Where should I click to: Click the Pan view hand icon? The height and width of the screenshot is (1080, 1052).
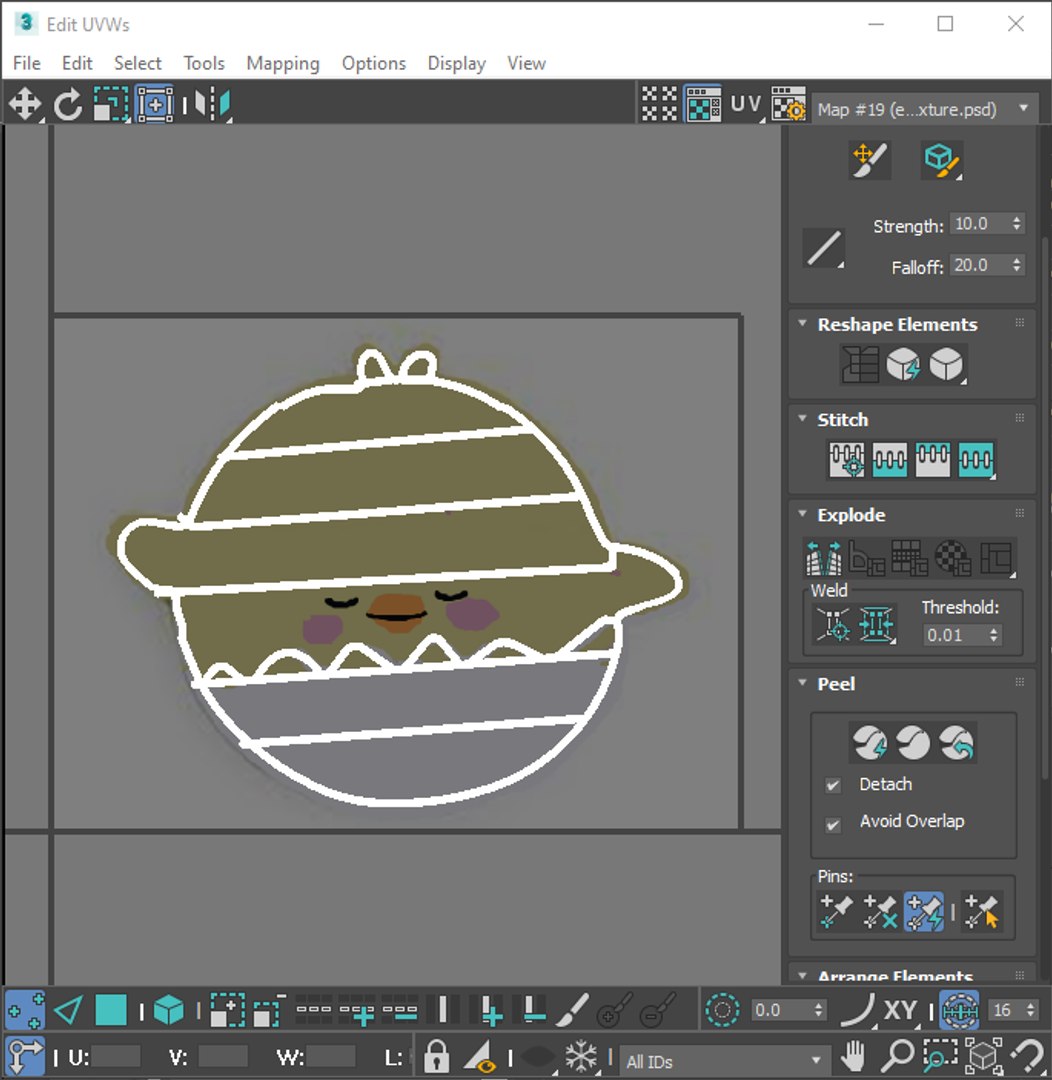point(854,1055)
